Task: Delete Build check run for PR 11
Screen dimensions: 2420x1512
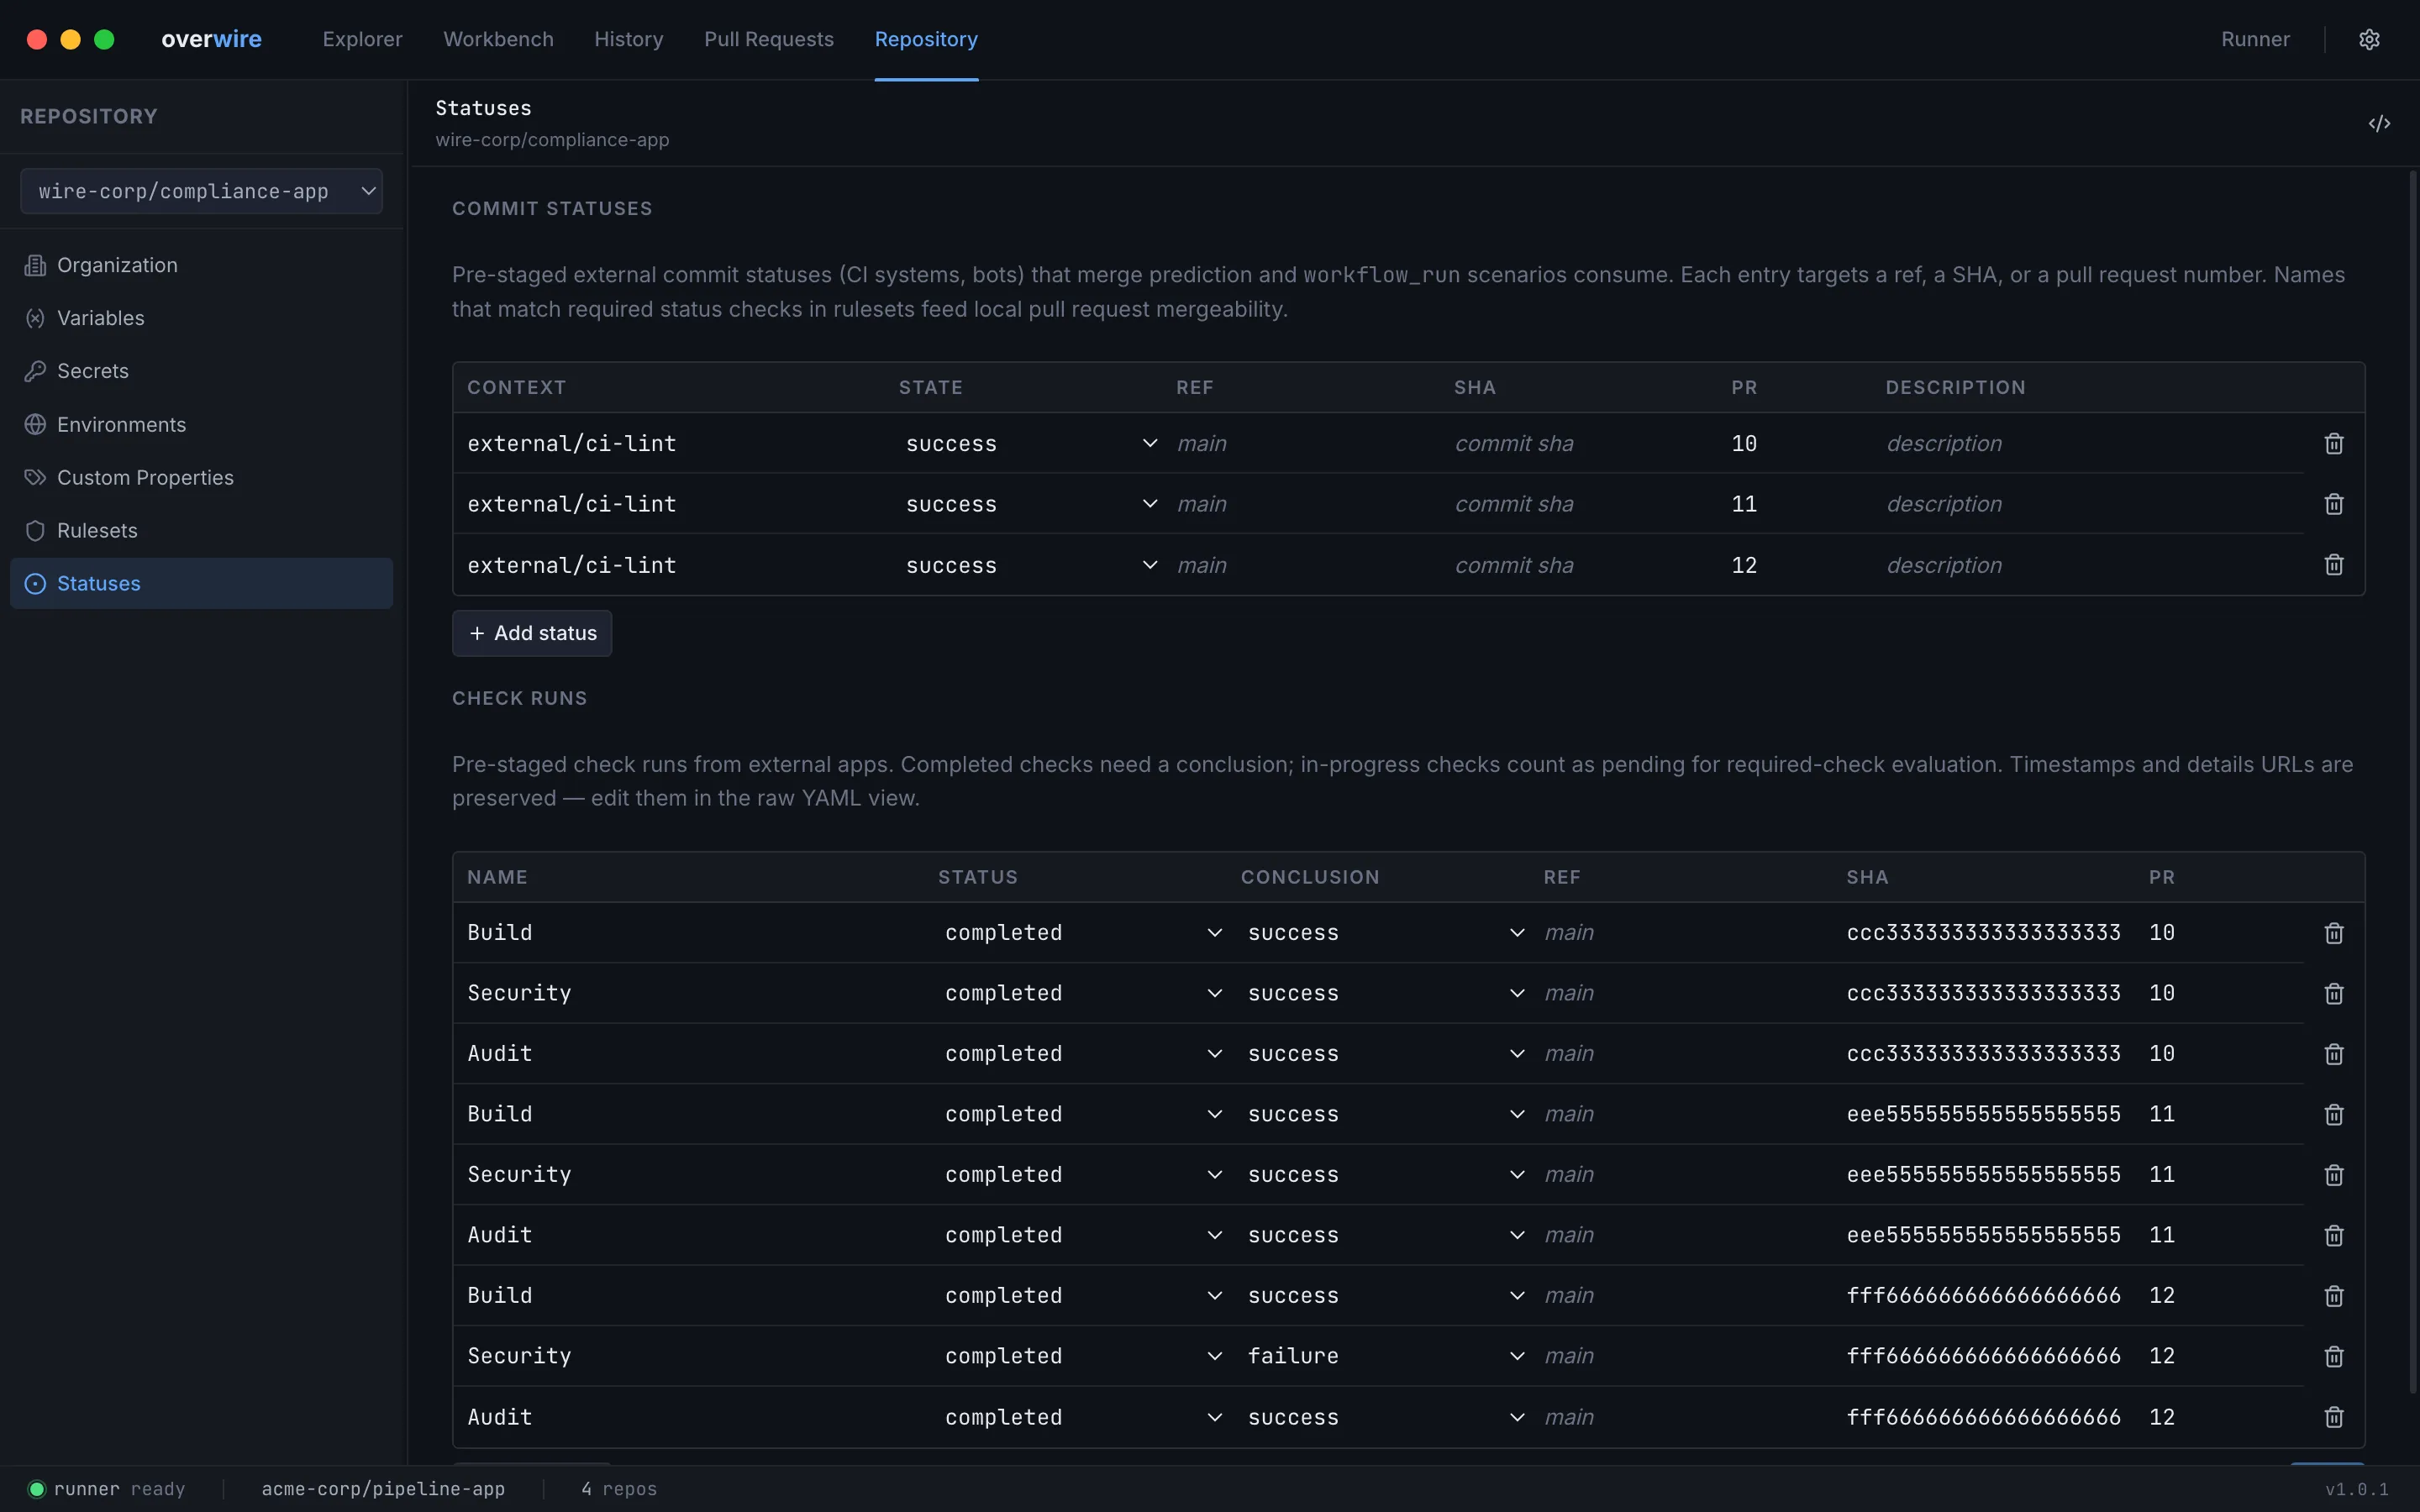Action: tap(2333, 1114)
